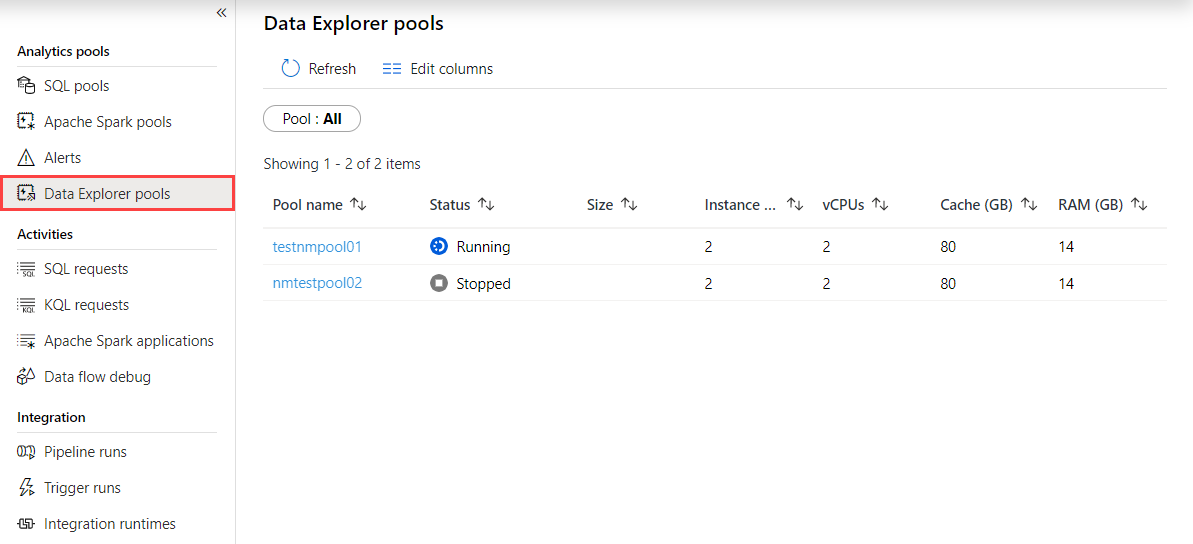This screenshot has height=544, width=1193.
Task: Click the vCPUs column header text
Action: pyautogui.click(x=844, y=205)
